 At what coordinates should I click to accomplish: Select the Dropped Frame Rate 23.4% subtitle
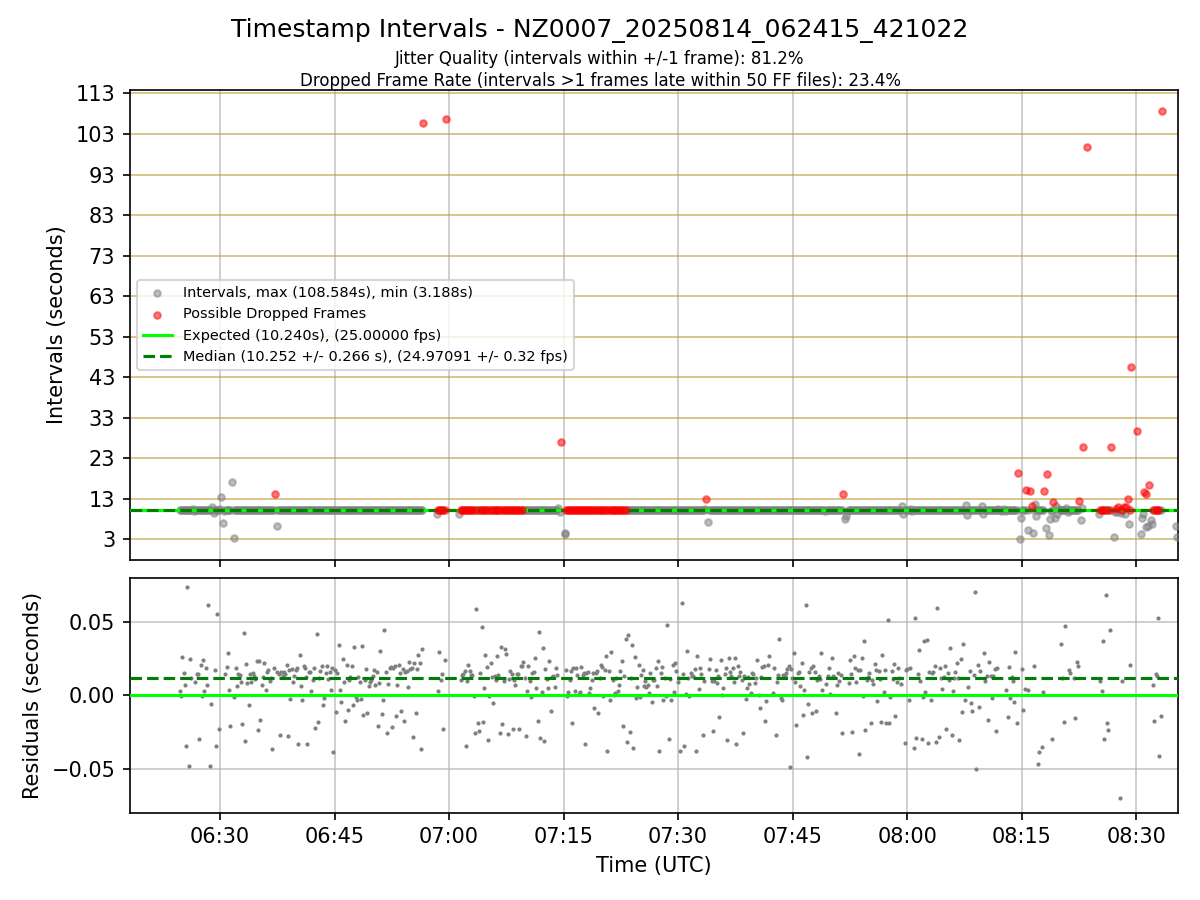click(x=600, y=80)
